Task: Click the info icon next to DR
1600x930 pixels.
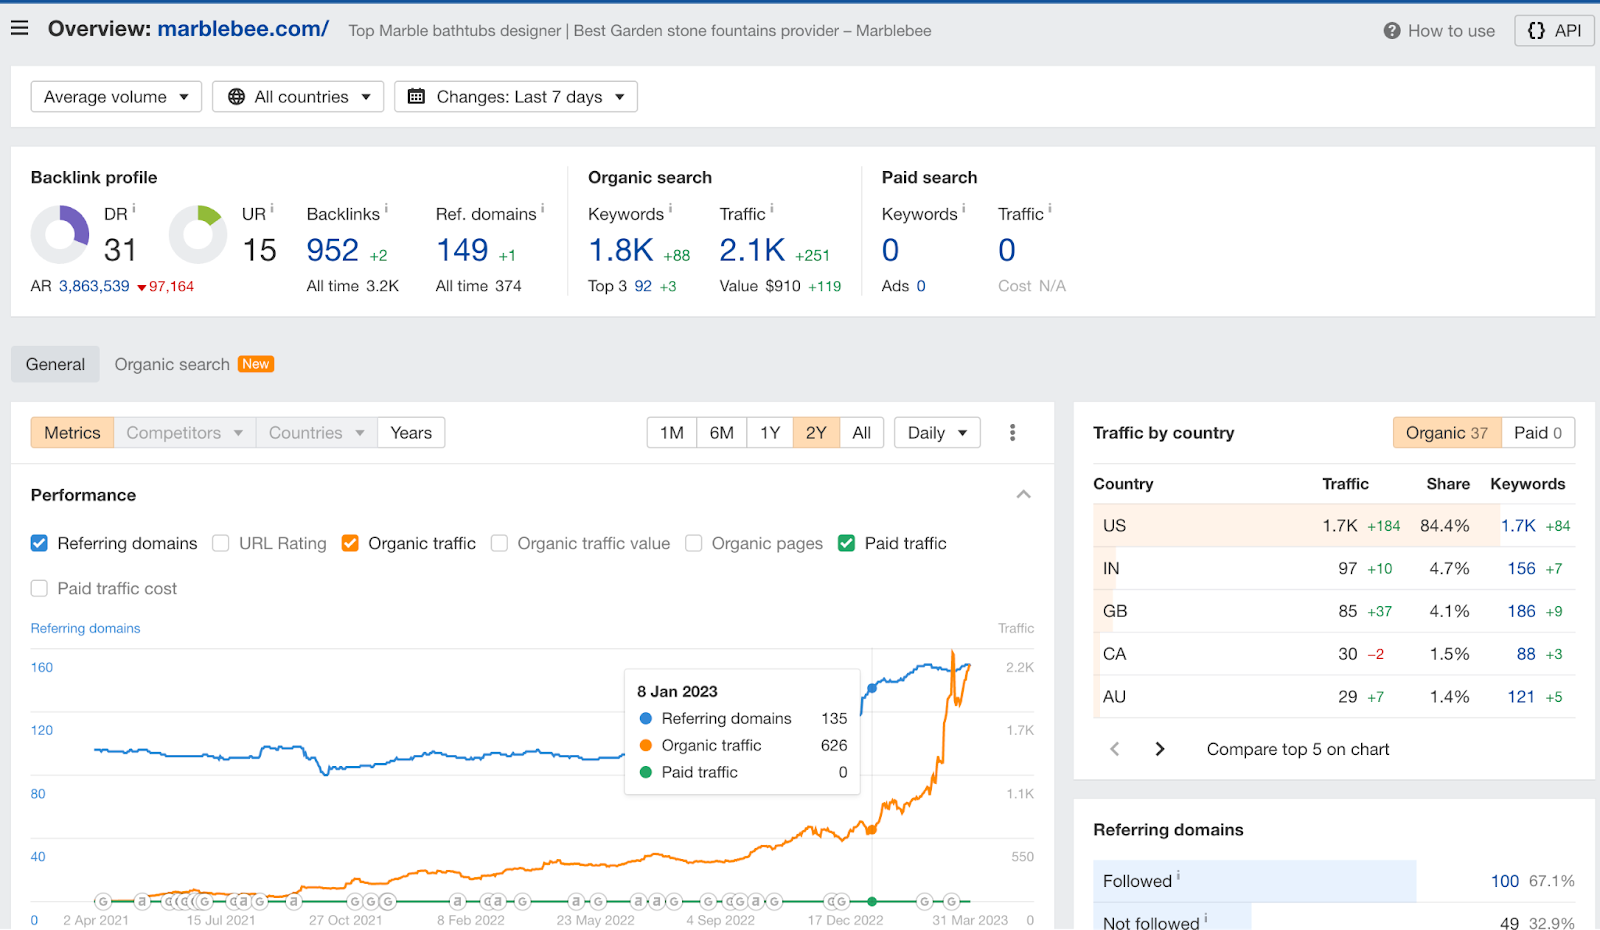Action: point(134,209)
